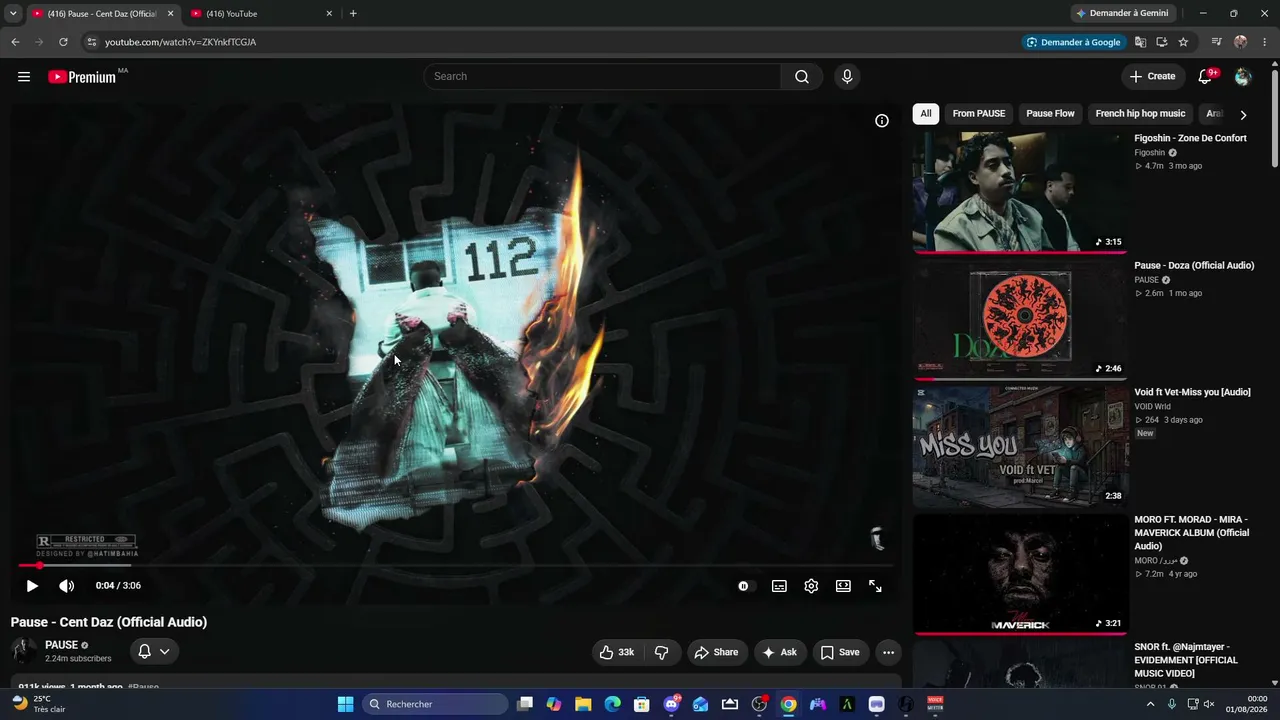The width and height of the screenshot is (1280, 720).
Task: Like the video (33k)
Action: (617, 652)
